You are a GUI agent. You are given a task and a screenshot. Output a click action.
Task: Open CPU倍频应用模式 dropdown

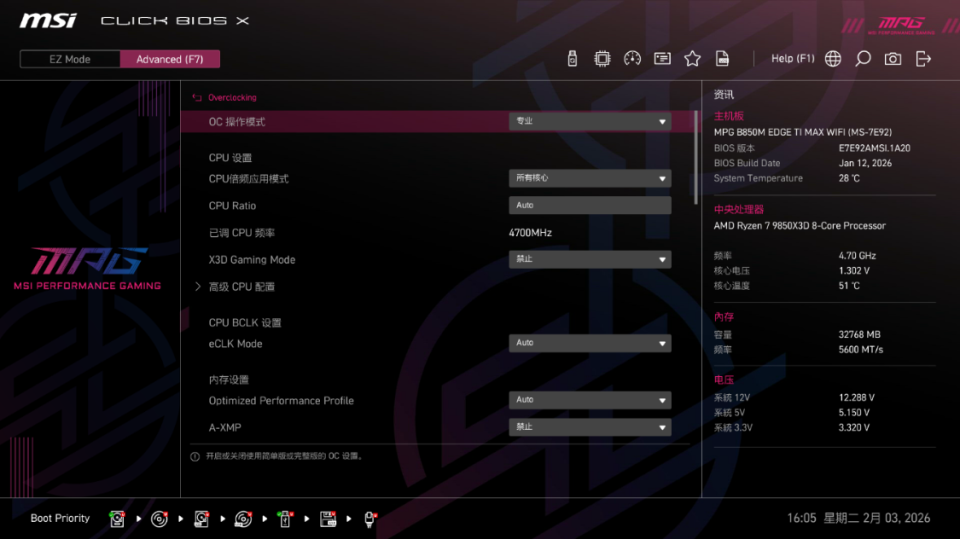[590, 178]
